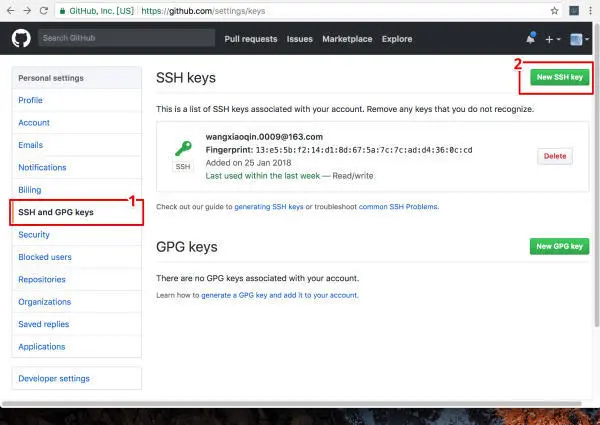The image size is (600, 425).
Task: Bookmark page with star icon
Action: point(554,11)
